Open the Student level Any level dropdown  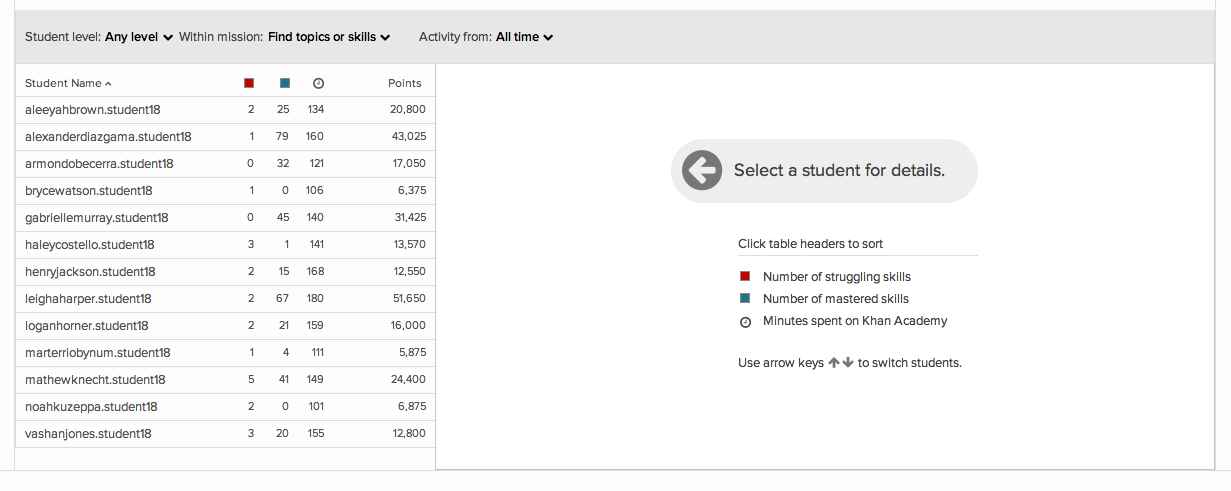pos(139,37)
